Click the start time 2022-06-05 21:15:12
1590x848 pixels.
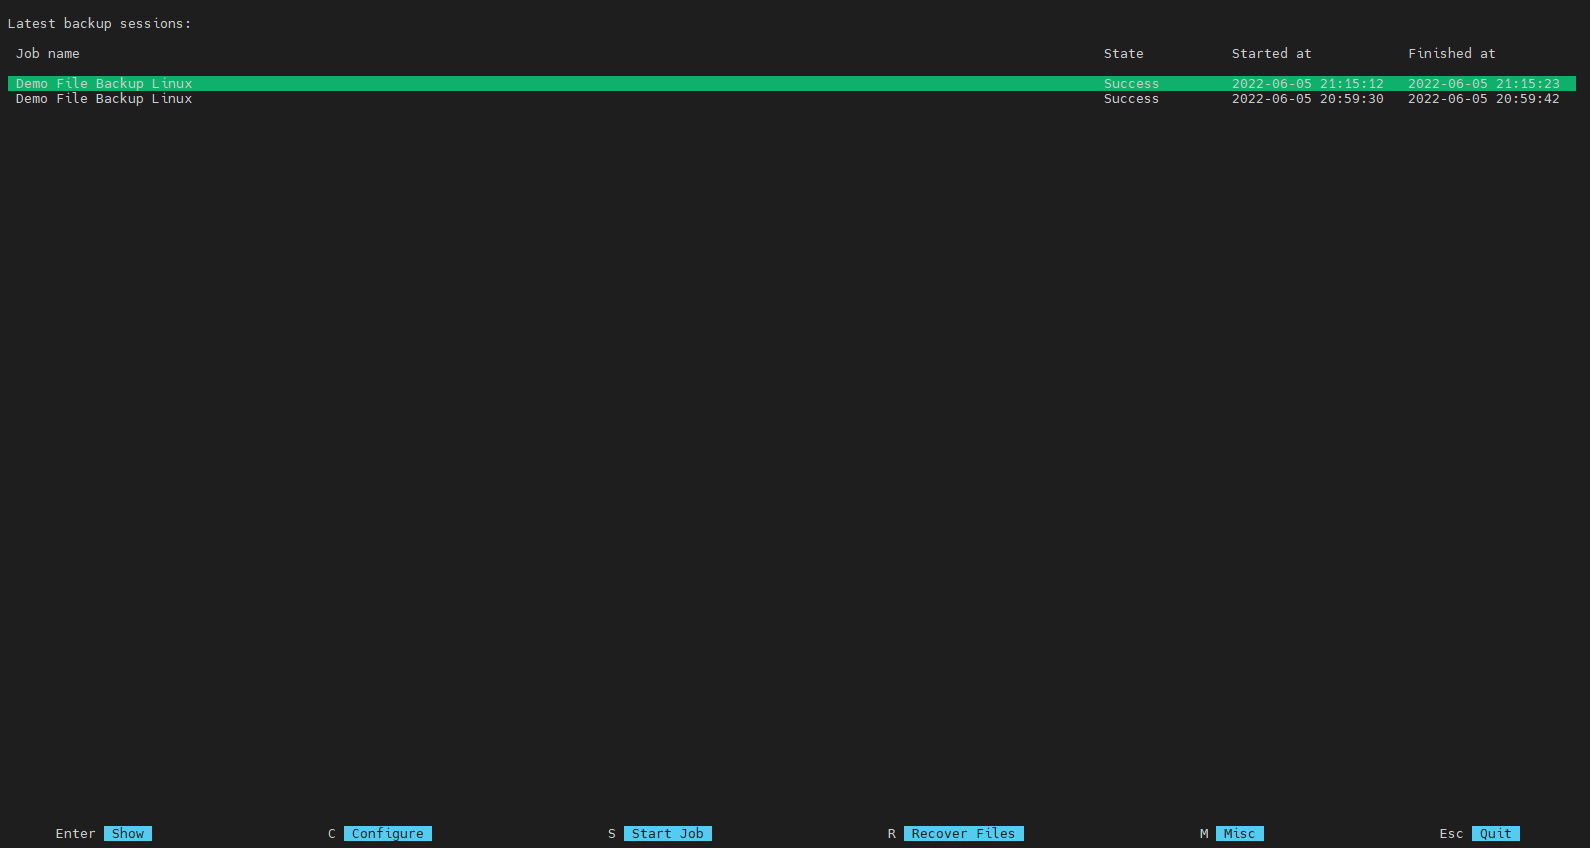tap(1308, 84)
